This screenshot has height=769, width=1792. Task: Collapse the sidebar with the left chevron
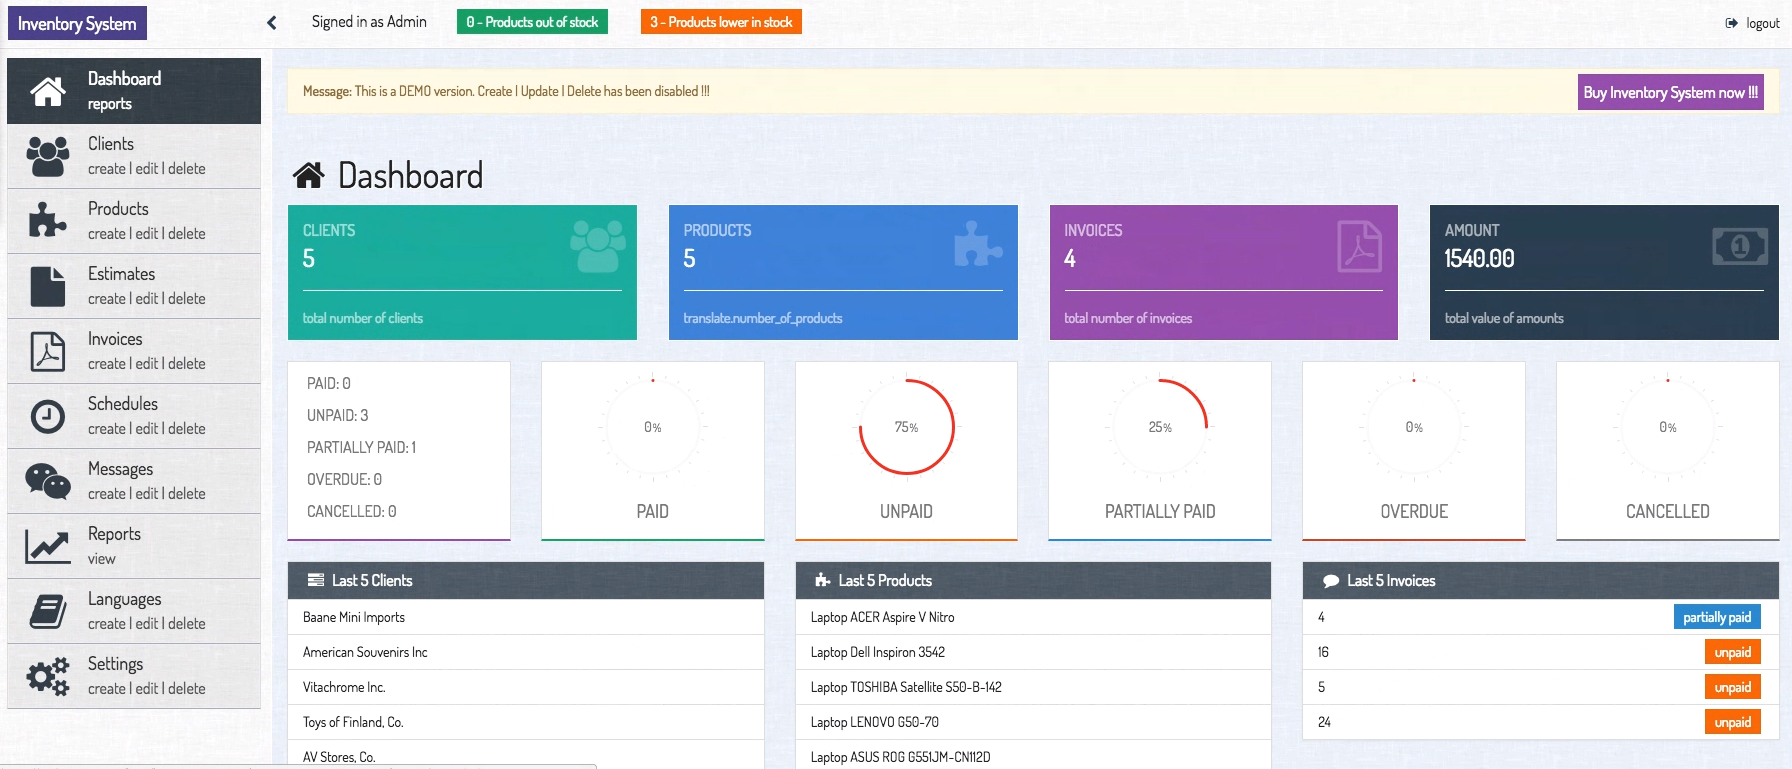[x=271, y=22]
